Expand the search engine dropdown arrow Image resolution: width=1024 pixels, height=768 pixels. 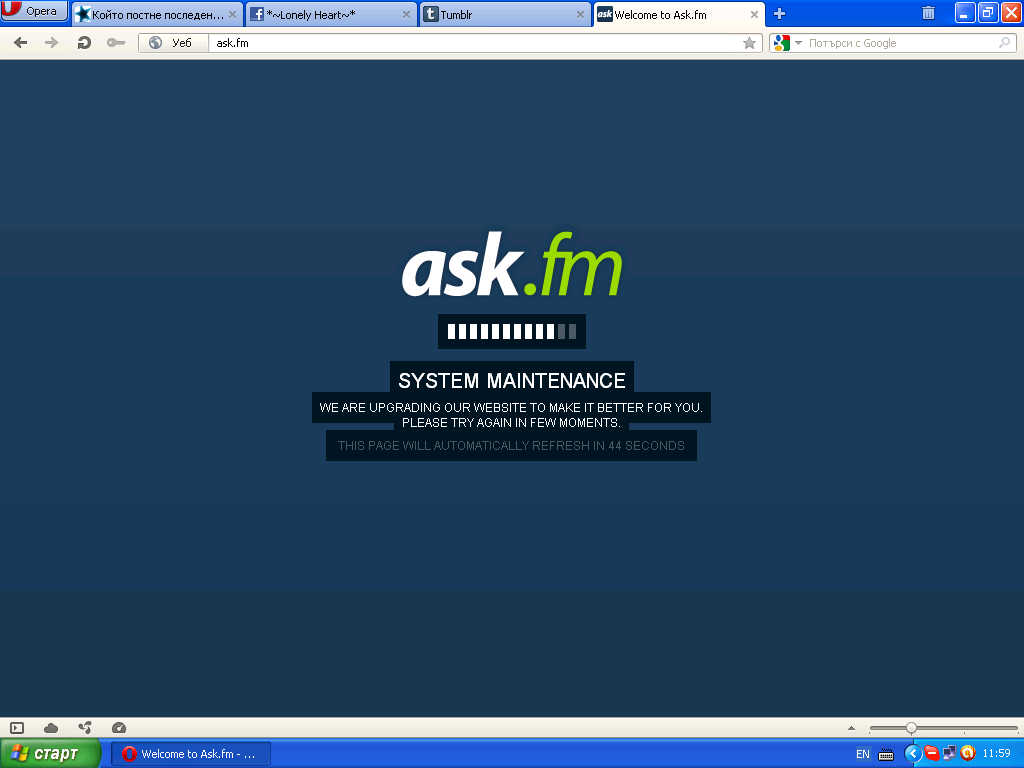pyautogui.click(x=798, y=43)
